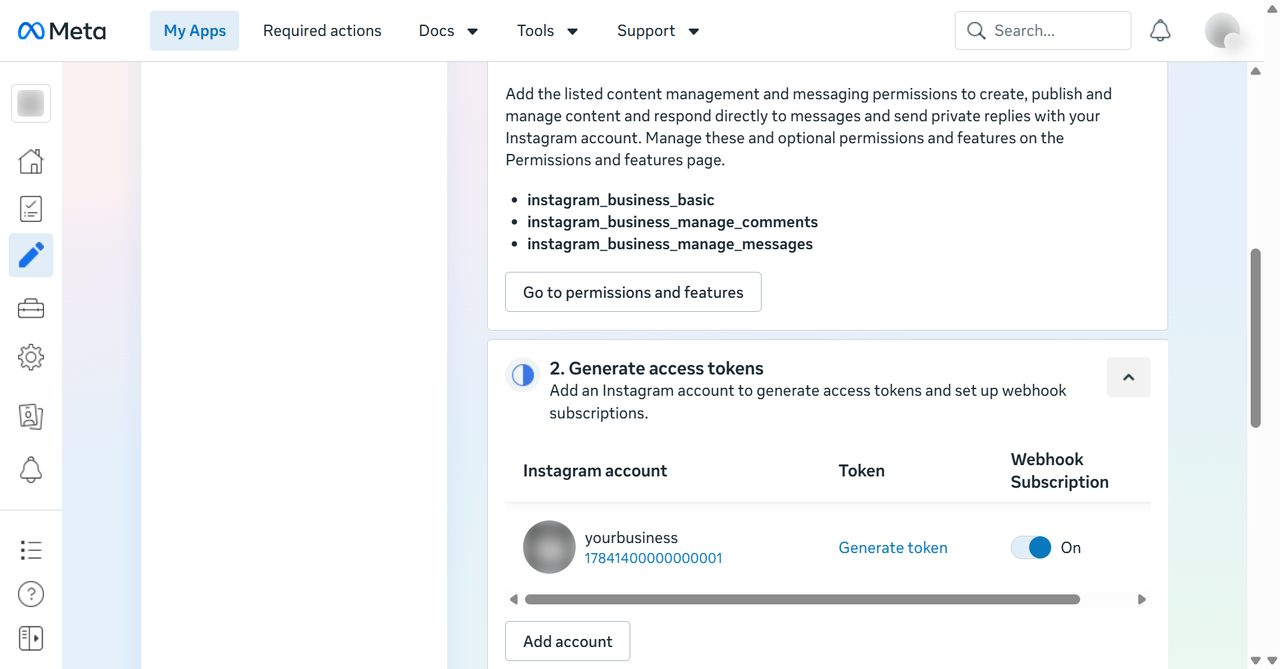Expand the Support dropdown menu
This screenshot has width=1280, height=669.
pyautogui.click(x=658, y=31)
